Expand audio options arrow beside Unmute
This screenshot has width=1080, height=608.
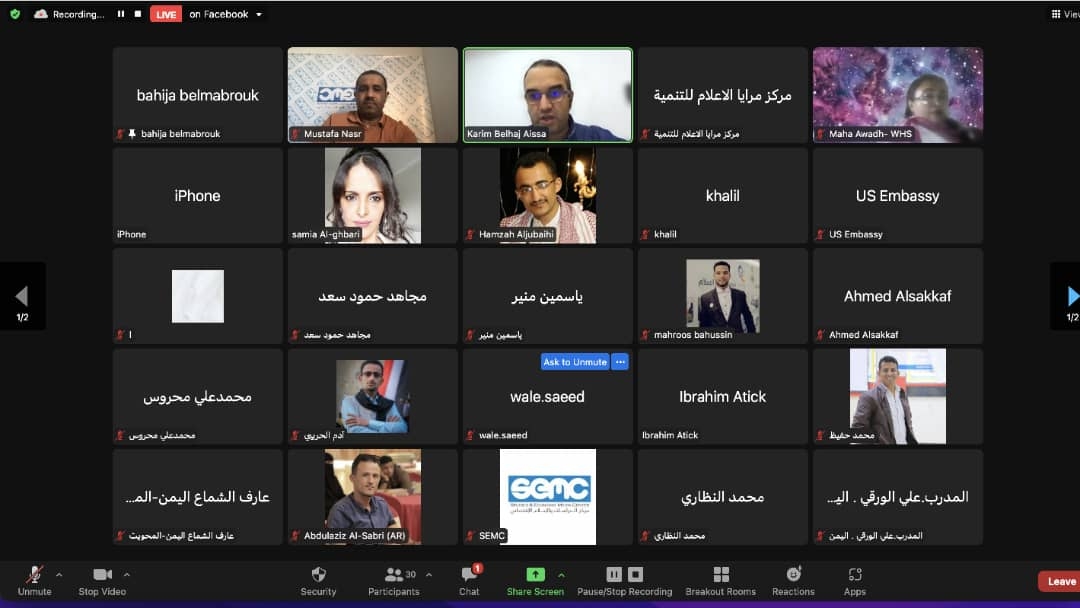point(59,575)
